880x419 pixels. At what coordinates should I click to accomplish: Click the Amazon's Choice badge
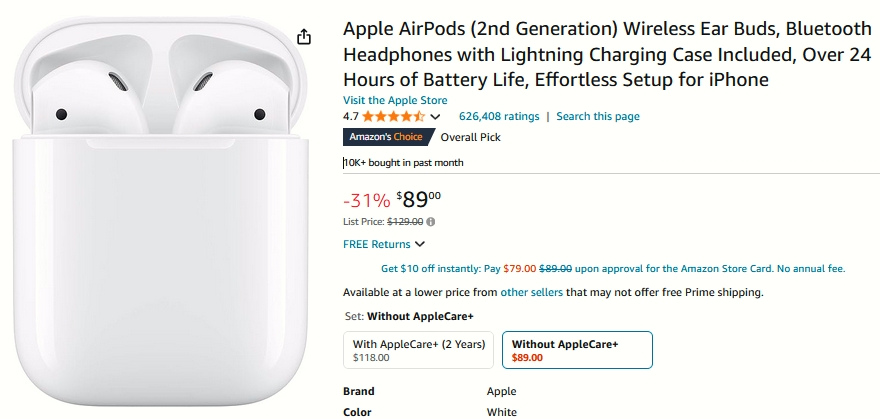(x=384, y=137)
